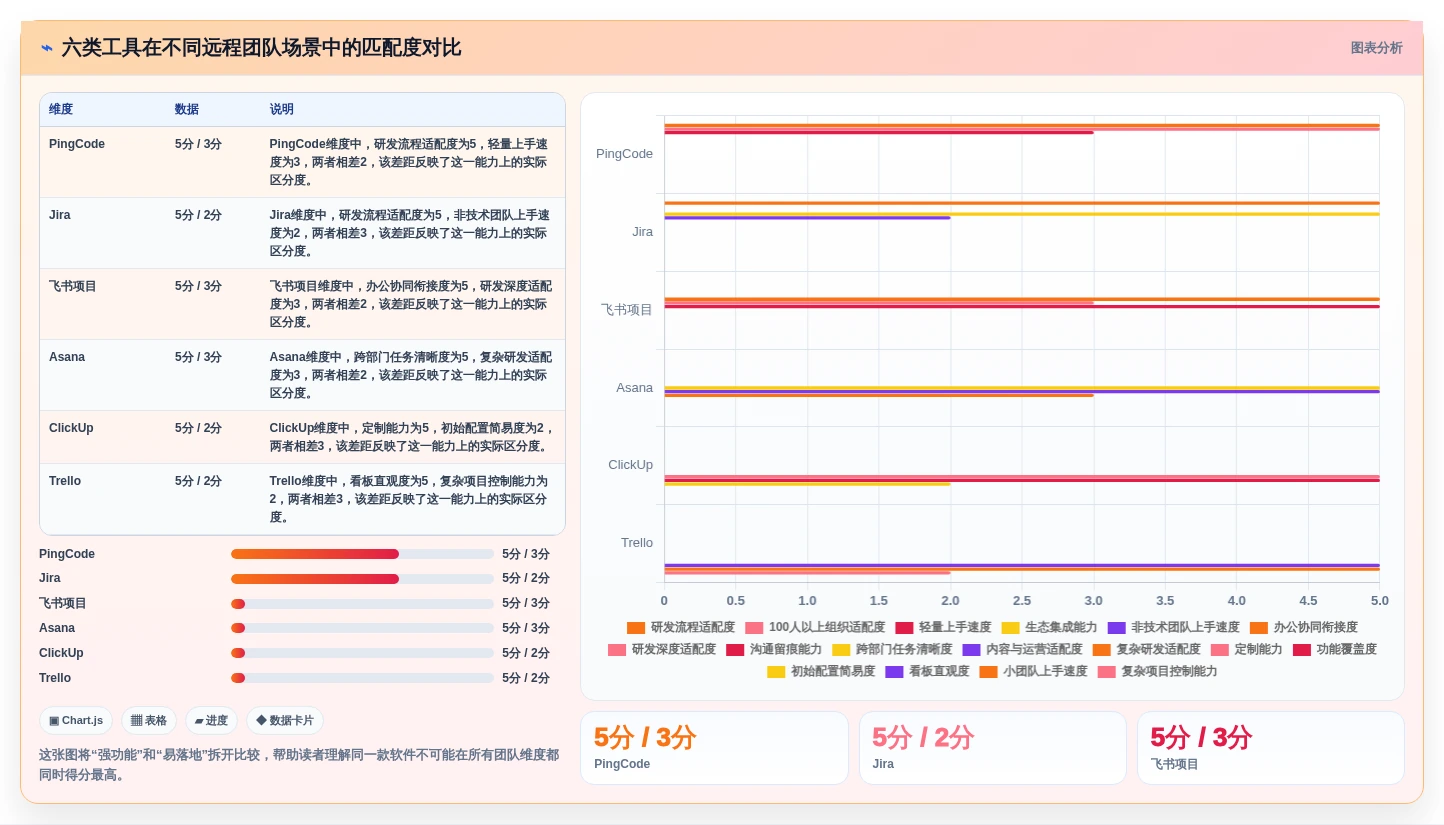Click the page title 六类工具在不同远程团队场景中的匹配度对比
Screen dimensions: 1444x825
point(261,48)
